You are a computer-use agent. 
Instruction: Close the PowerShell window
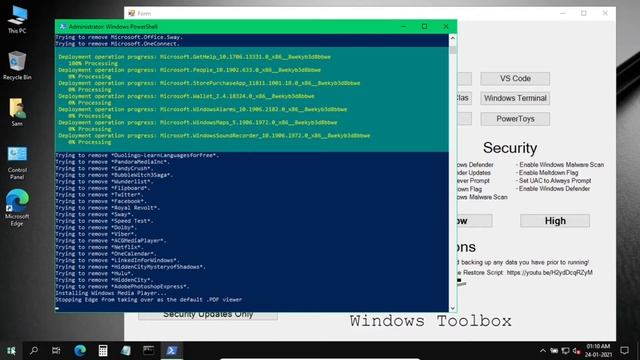446,27
